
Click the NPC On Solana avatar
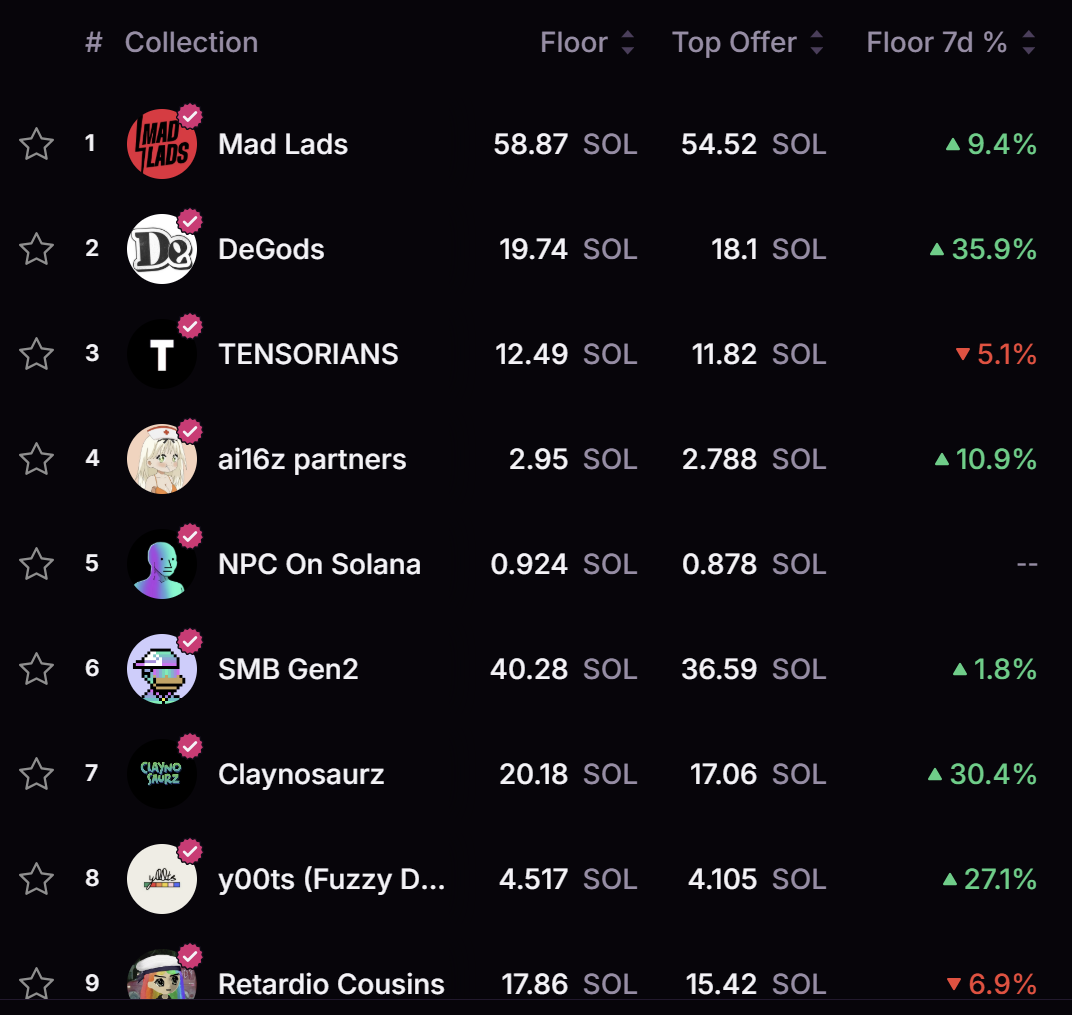point(161,565)
